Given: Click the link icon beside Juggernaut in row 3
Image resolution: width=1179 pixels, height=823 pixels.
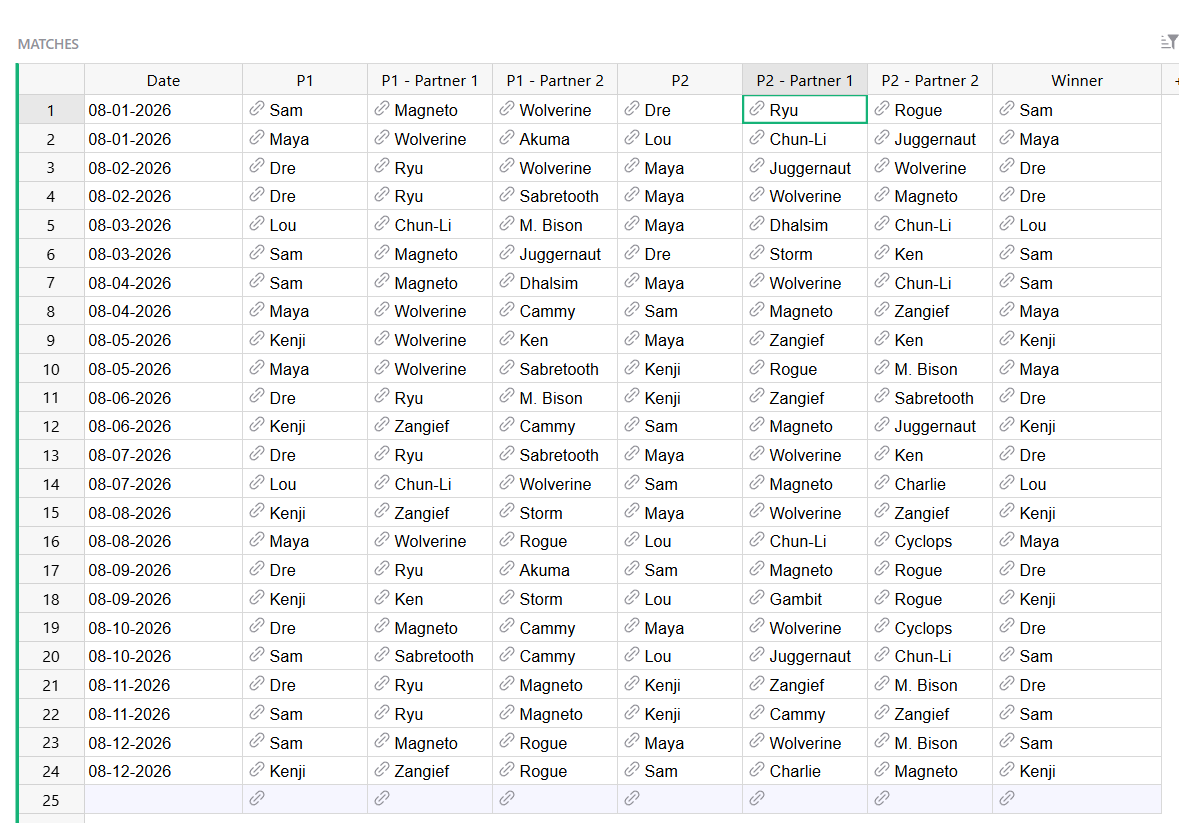Looking at the screenshot, I should coord(756,167).
